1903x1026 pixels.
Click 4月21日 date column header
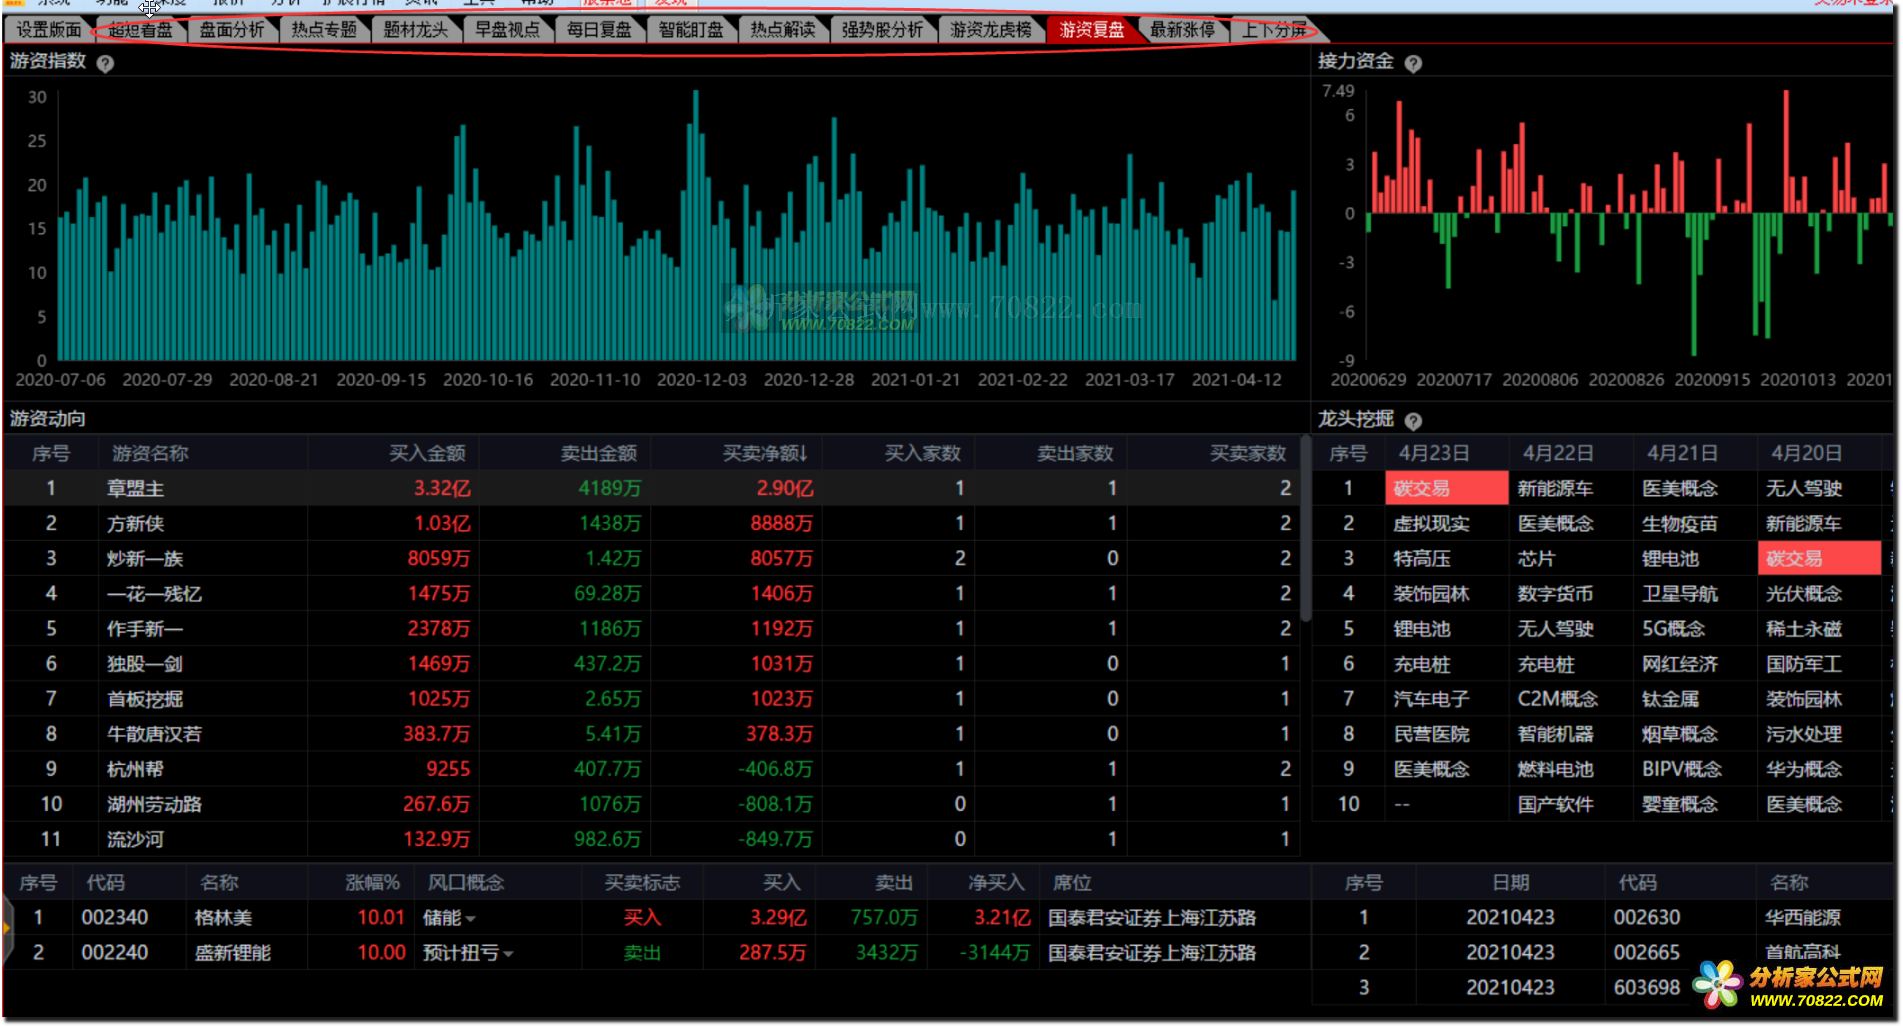[1682, 454]
